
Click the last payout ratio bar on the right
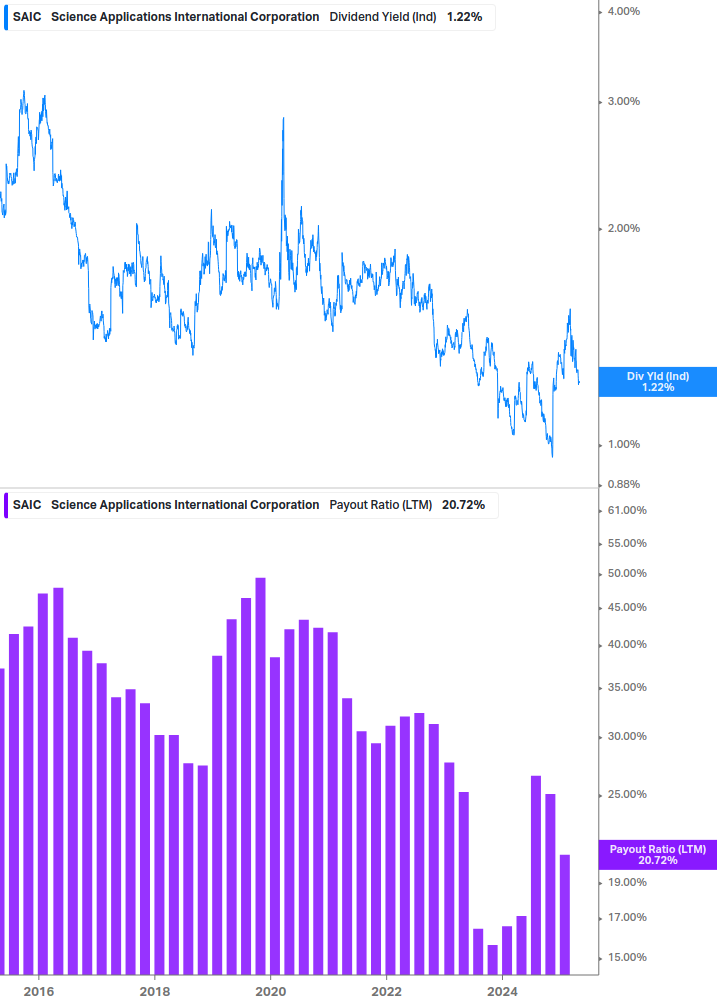click(565, 914)
